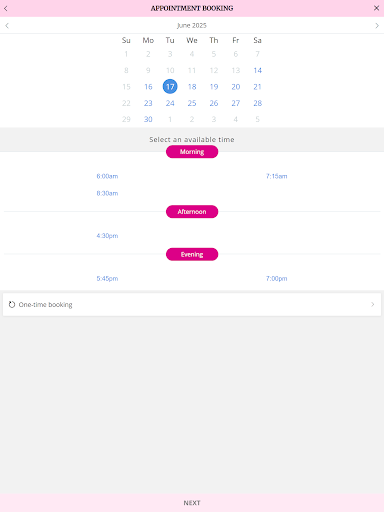Choose the 7:15am time slot
This screenshot has width=384, height=512.
[277, 176]
